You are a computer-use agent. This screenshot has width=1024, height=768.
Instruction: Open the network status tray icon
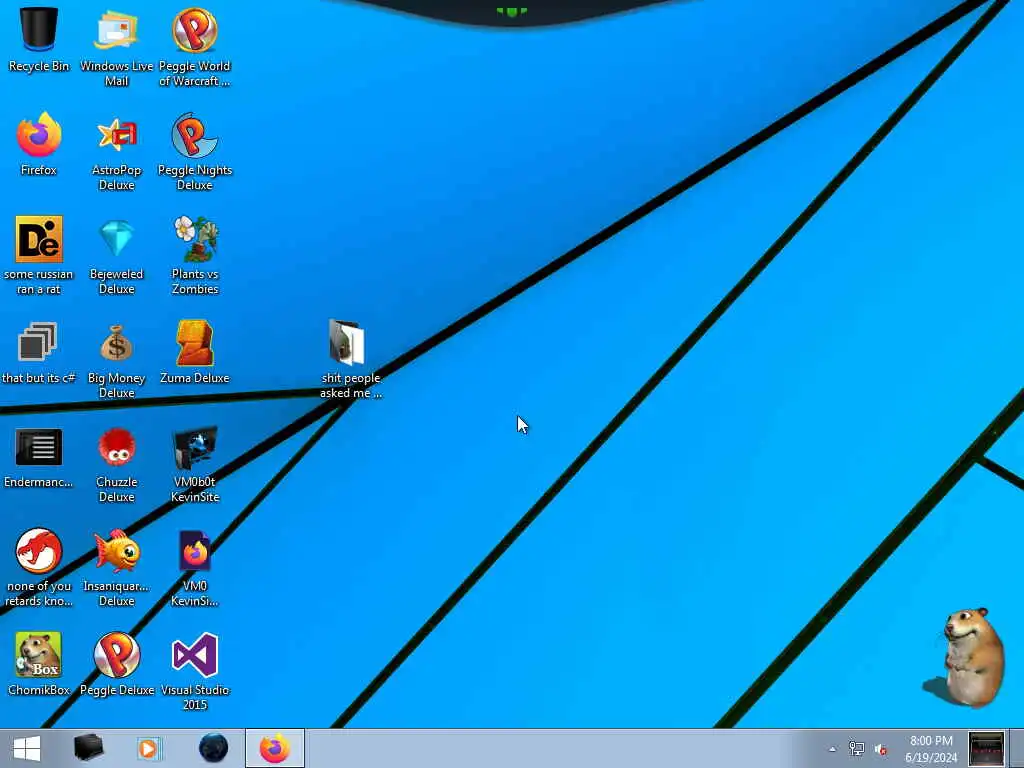(x=856, y=748)
